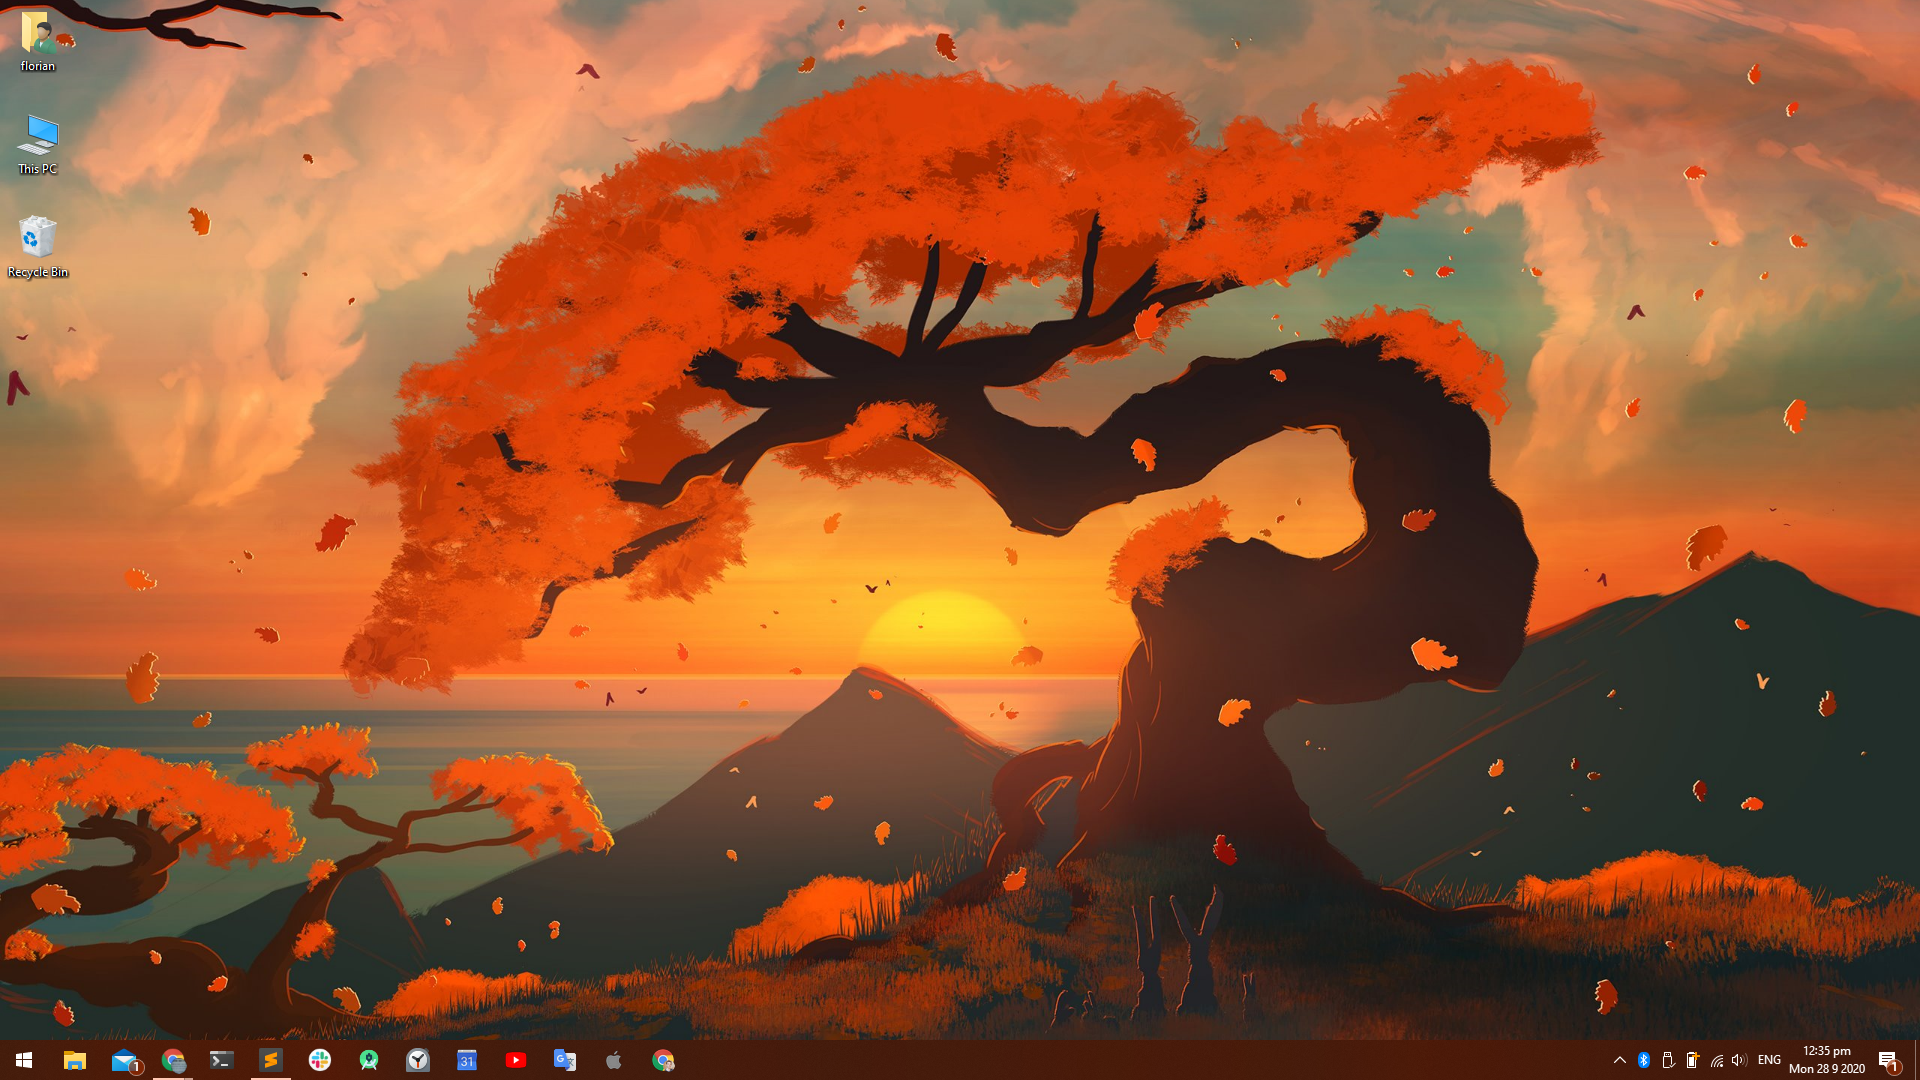1920x1080 pixels.
Task: Open Google Translate taskbar shortcut
Action: [565, 1060]
